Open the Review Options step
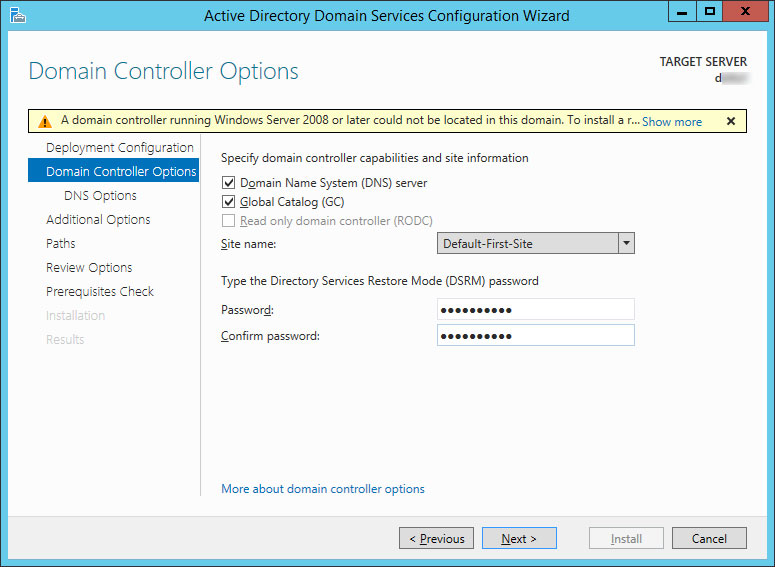Image resolution: width=775 pixels, height=567 pixels. point(89,267)
